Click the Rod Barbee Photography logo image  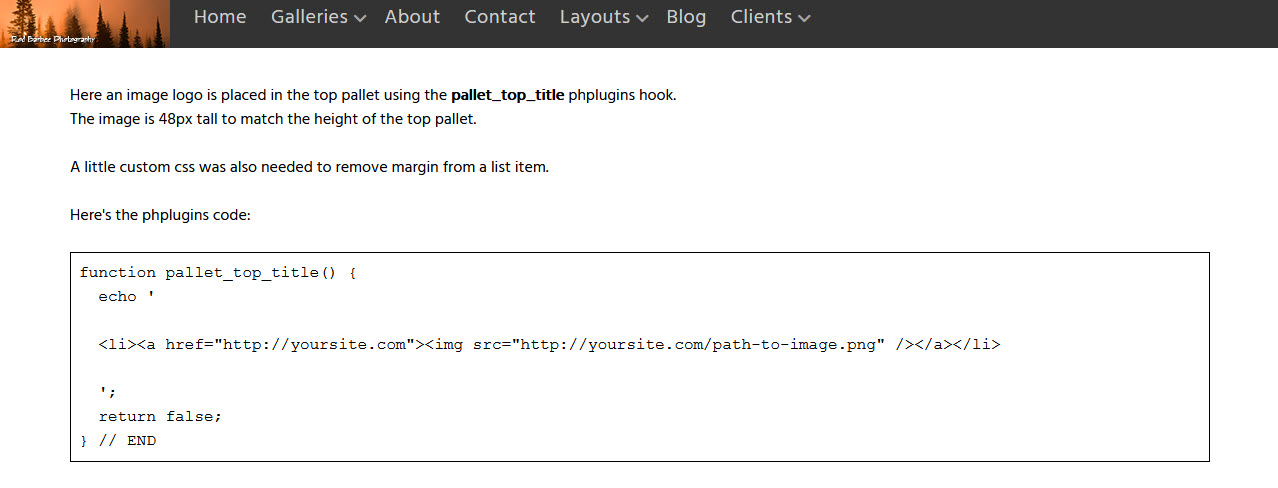point(85,24)
